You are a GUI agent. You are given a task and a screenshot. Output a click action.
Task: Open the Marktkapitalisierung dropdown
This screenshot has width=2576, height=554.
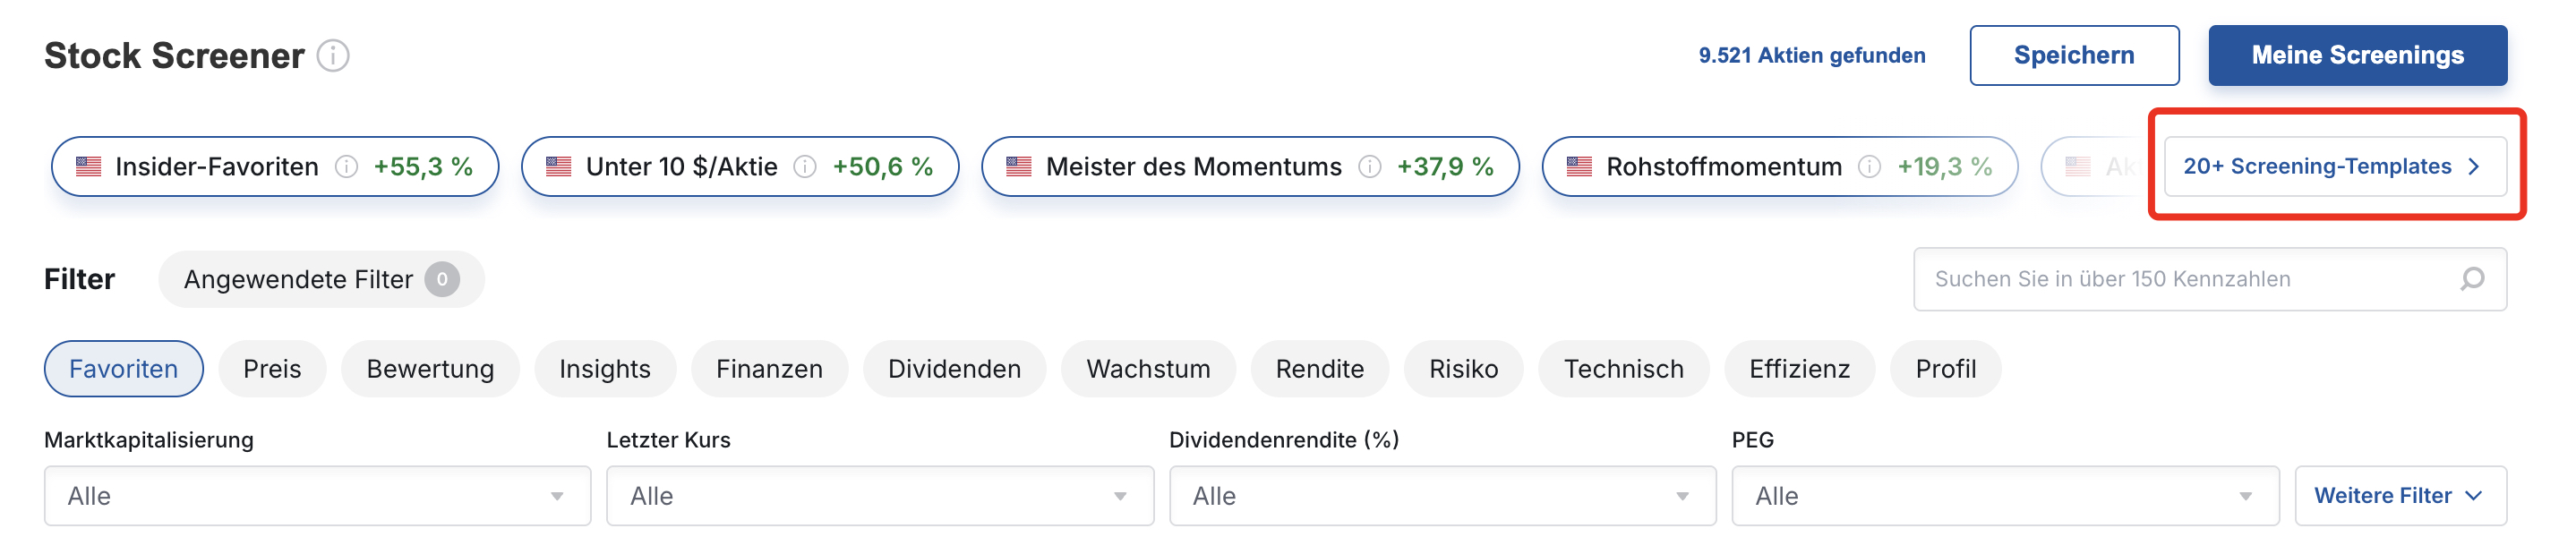(317, 496)
